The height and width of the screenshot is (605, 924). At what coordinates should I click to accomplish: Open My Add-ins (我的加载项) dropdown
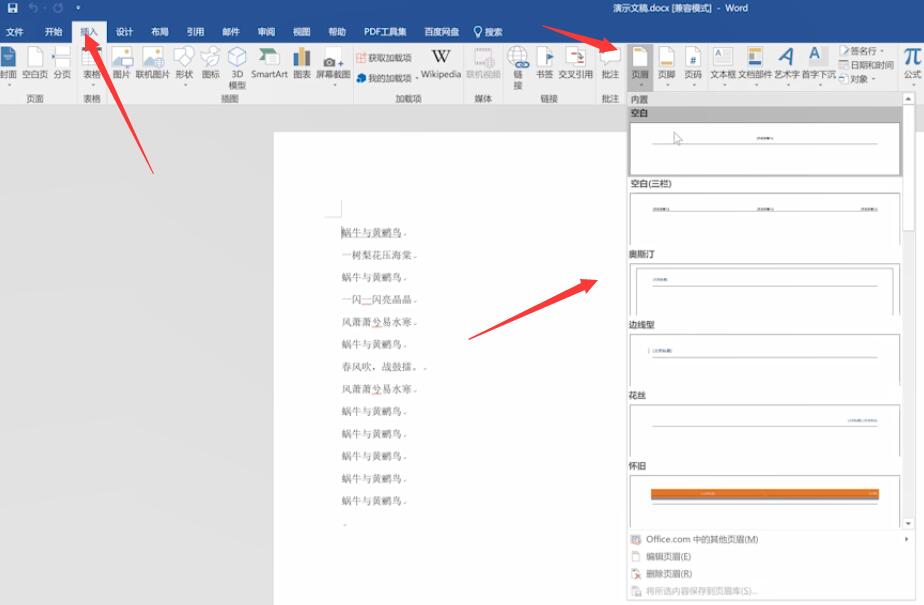point(387,78)
